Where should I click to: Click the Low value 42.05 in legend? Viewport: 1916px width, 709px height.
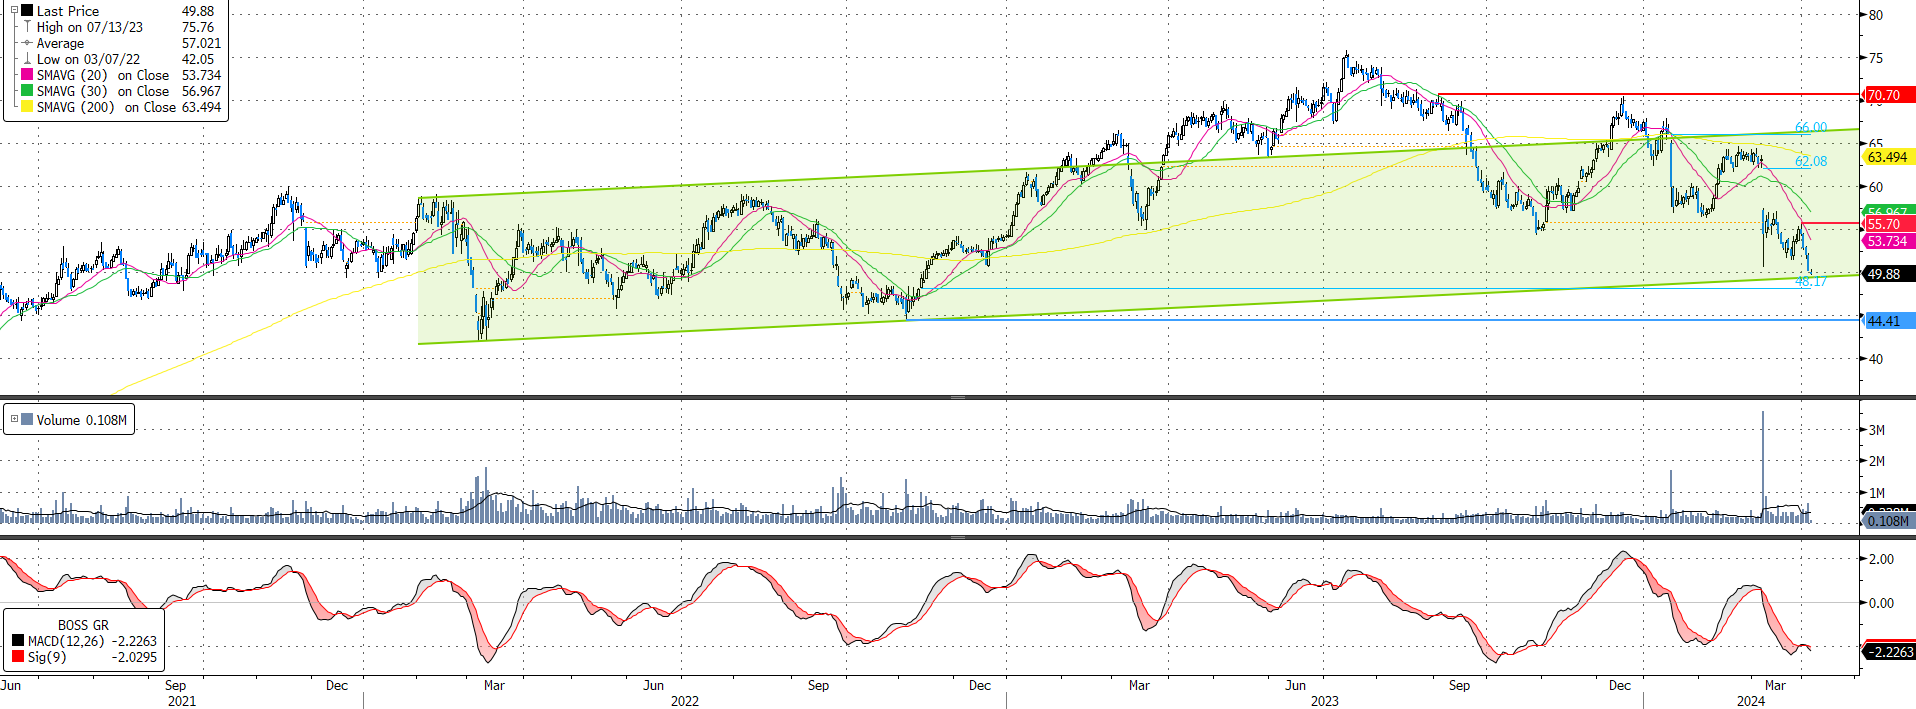tap(198, 59)
